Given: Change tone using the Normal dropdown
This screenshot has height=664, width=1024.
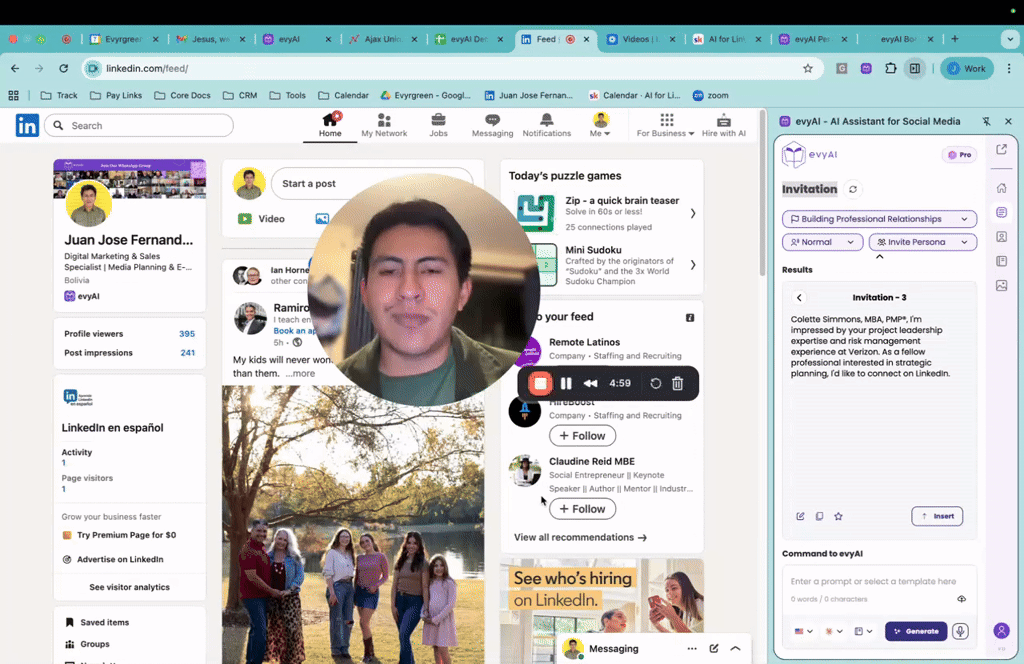Looking at the screenshot, I should [x=822, y=241].
